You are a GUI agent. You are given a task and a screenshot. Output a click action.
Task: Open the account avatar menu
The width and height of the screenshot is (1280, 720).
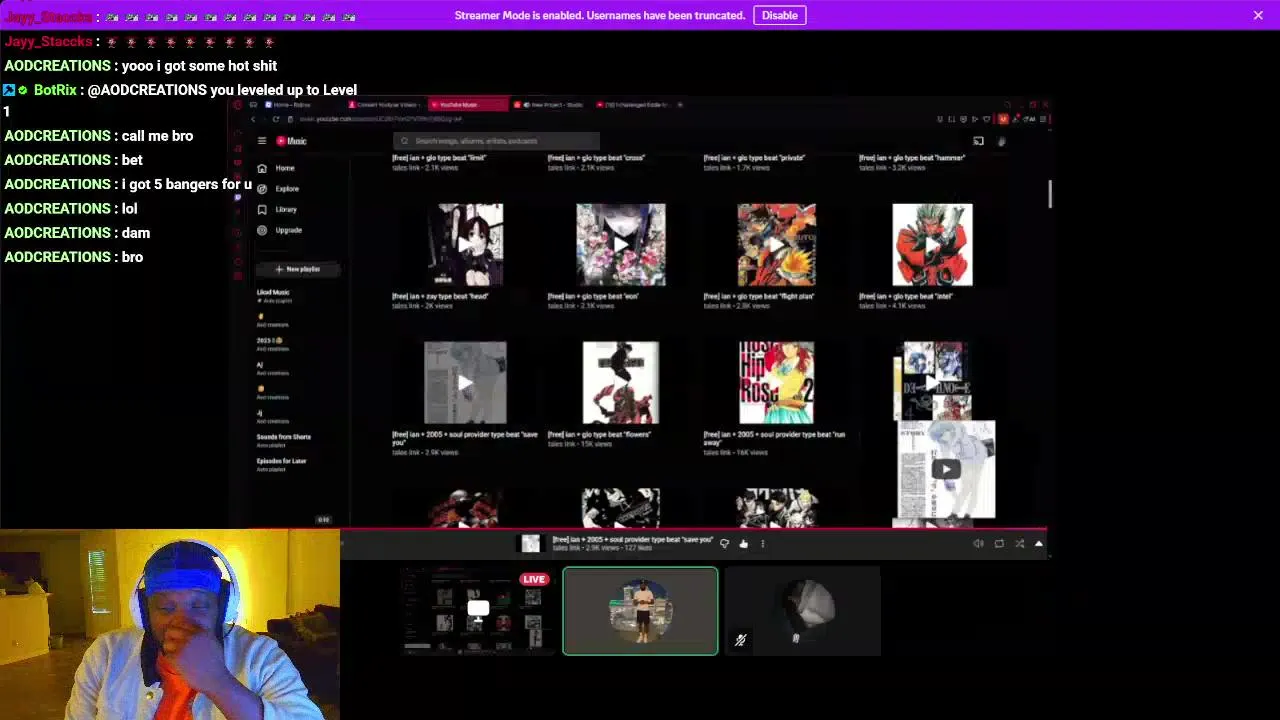(1001, 141)
